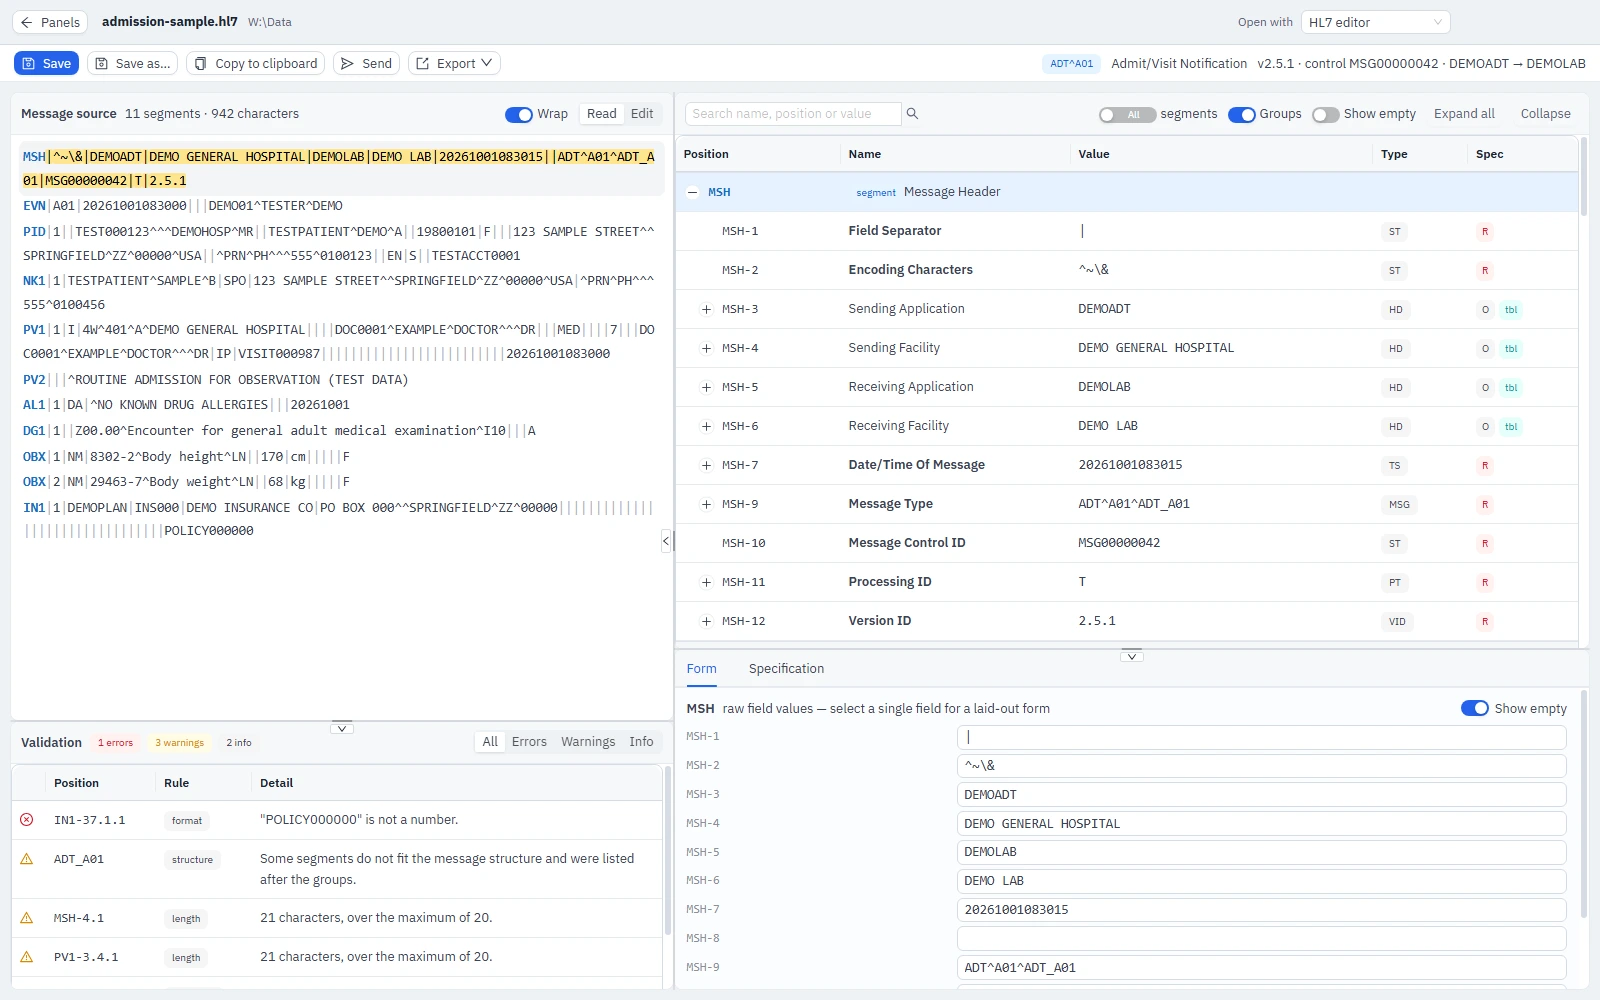Toggle the Wrap switch
This screenshot has width=1600, height=1000.
[519, 114]
